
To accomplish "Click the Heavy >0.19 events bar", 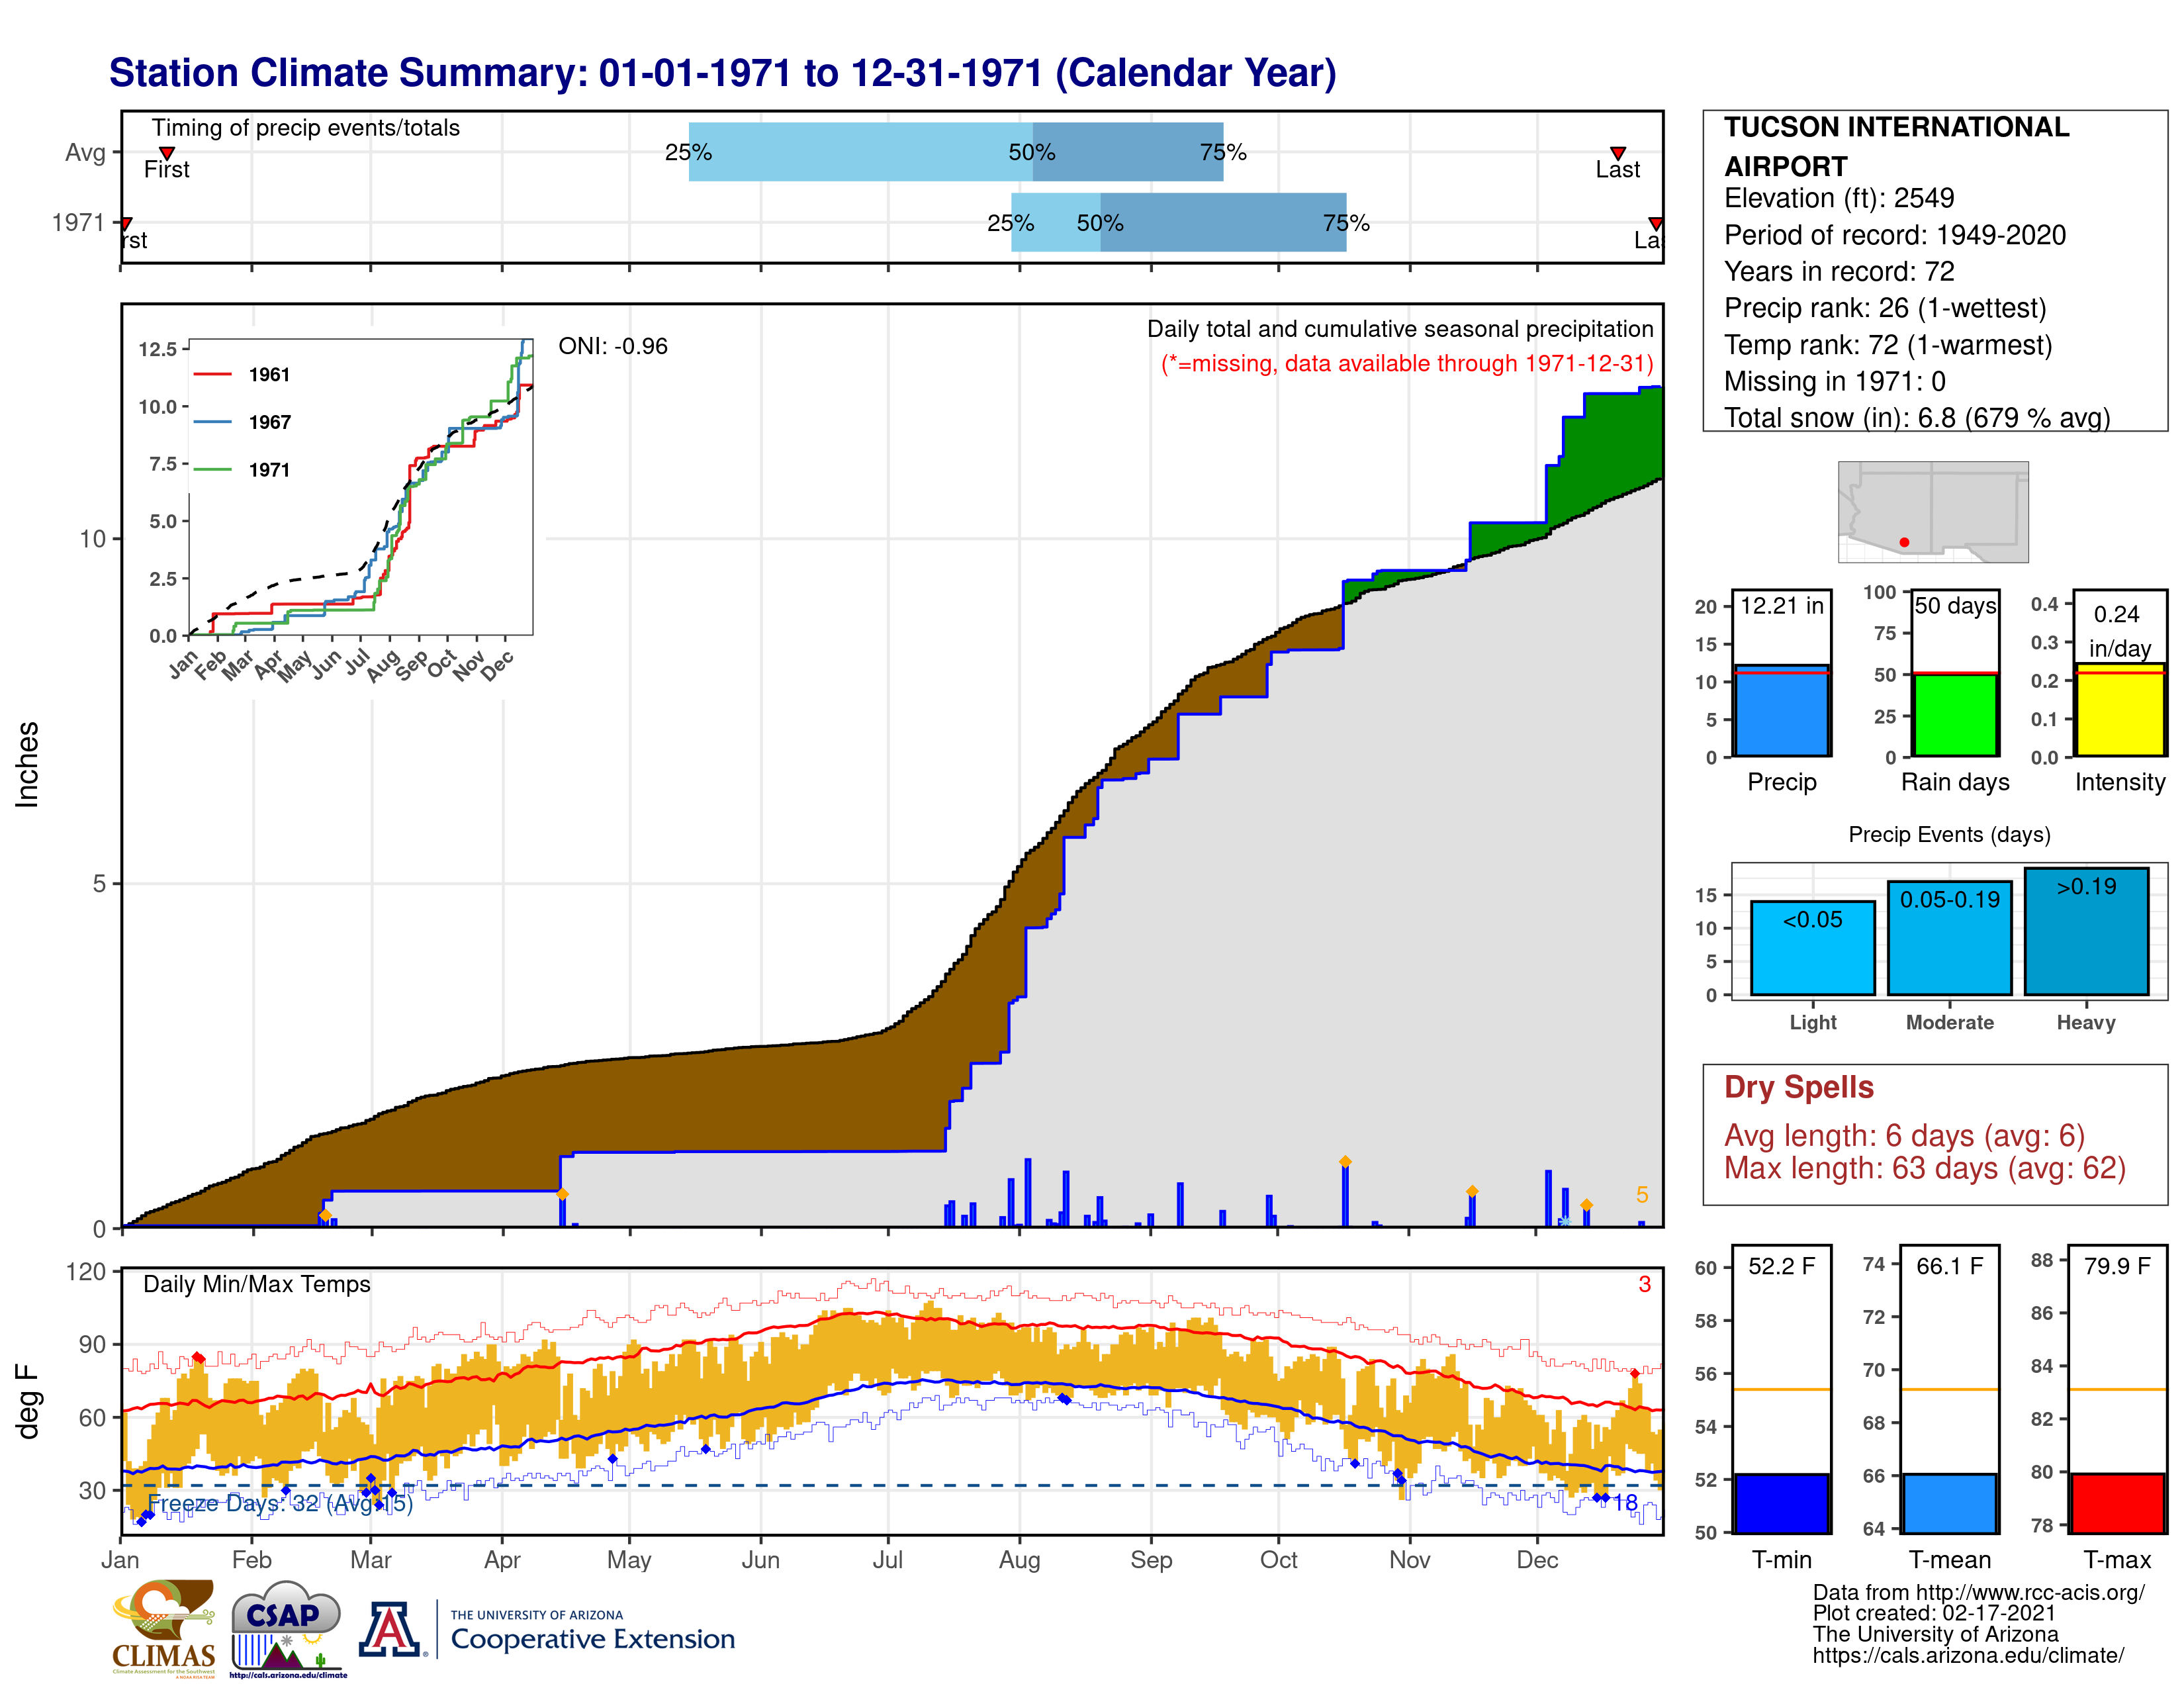I will [2086, 931].
